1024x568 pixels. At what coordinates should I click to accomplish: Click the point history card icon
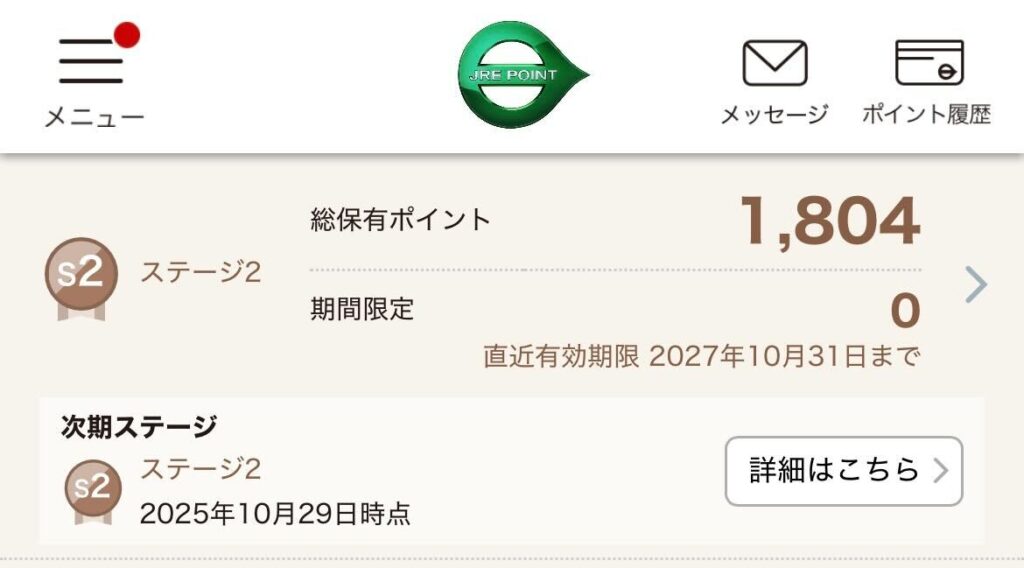click(x=928, y=63)
